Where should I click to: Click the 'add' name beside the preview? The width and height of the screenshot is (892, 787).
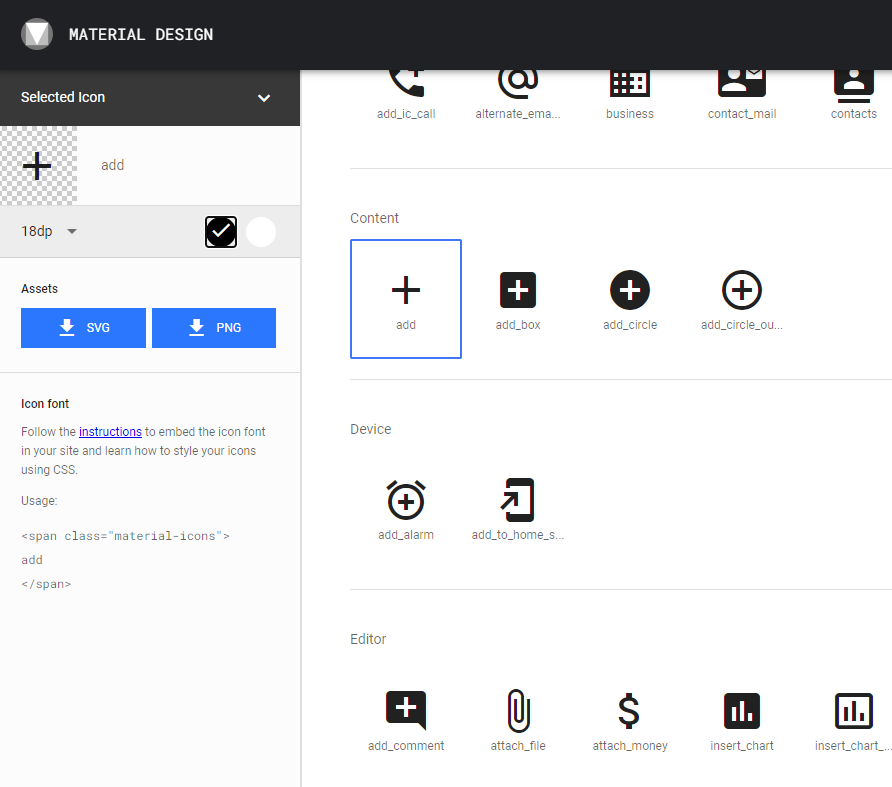113,165
